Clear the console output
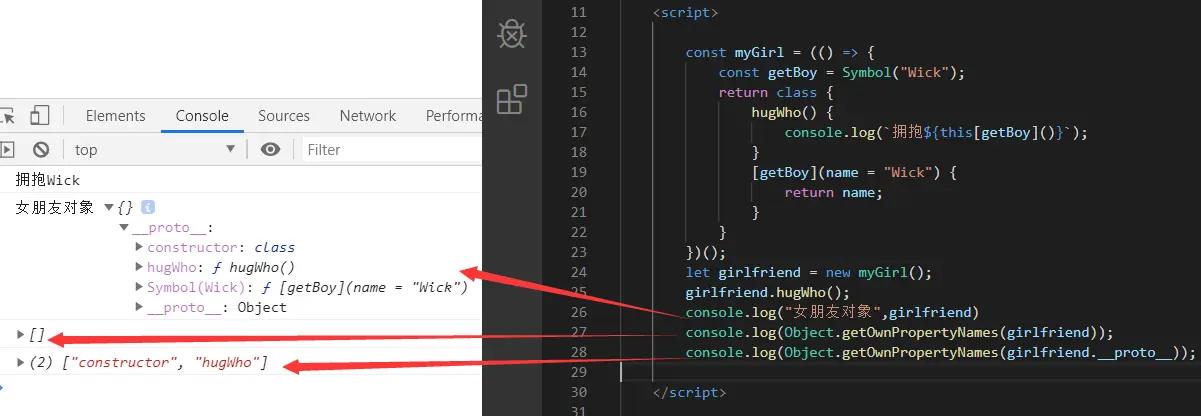Screen dimensions: 1201x416 coord(41,150)
